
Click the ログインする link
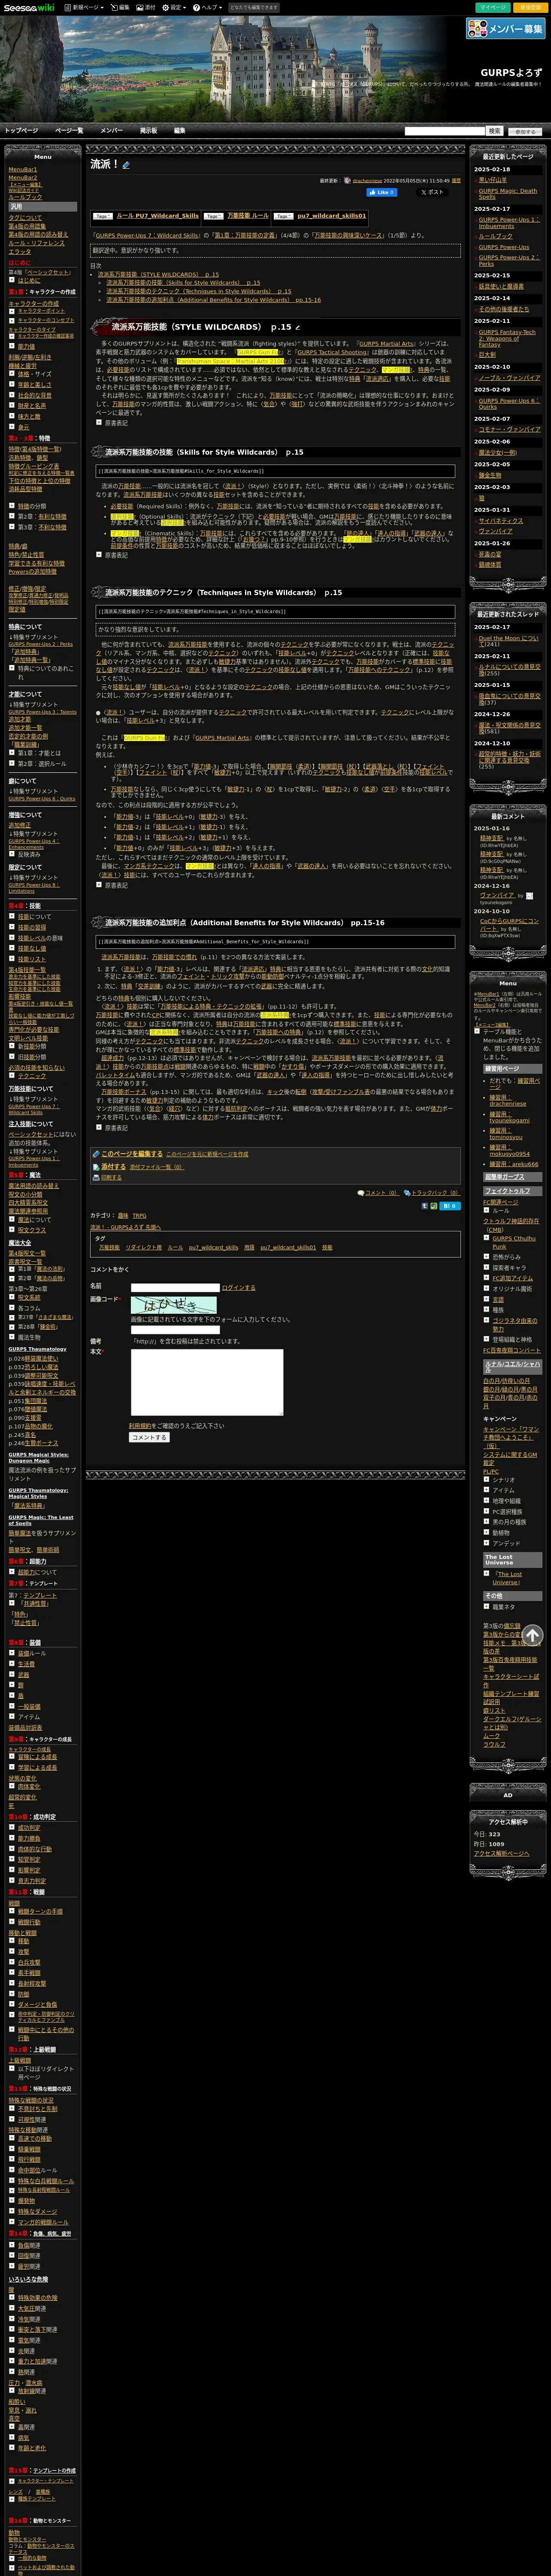click(x=238, y=1287)
